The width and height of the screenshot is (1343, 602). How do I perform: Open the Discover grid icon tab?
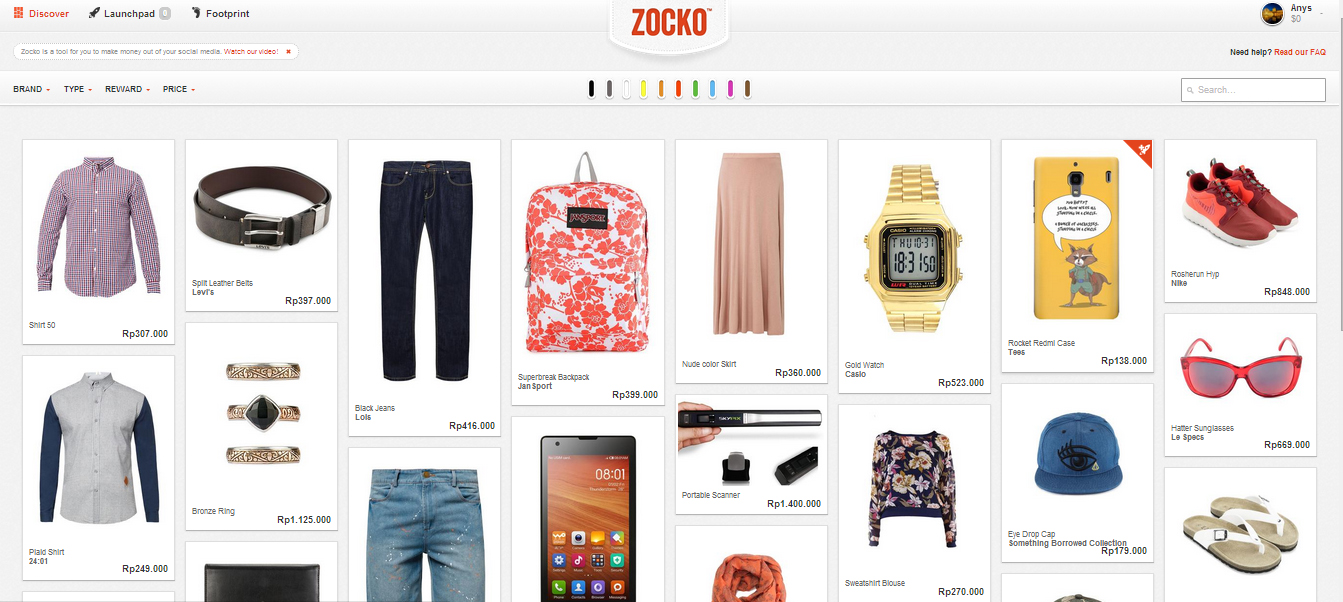click(x=18, y=13)
